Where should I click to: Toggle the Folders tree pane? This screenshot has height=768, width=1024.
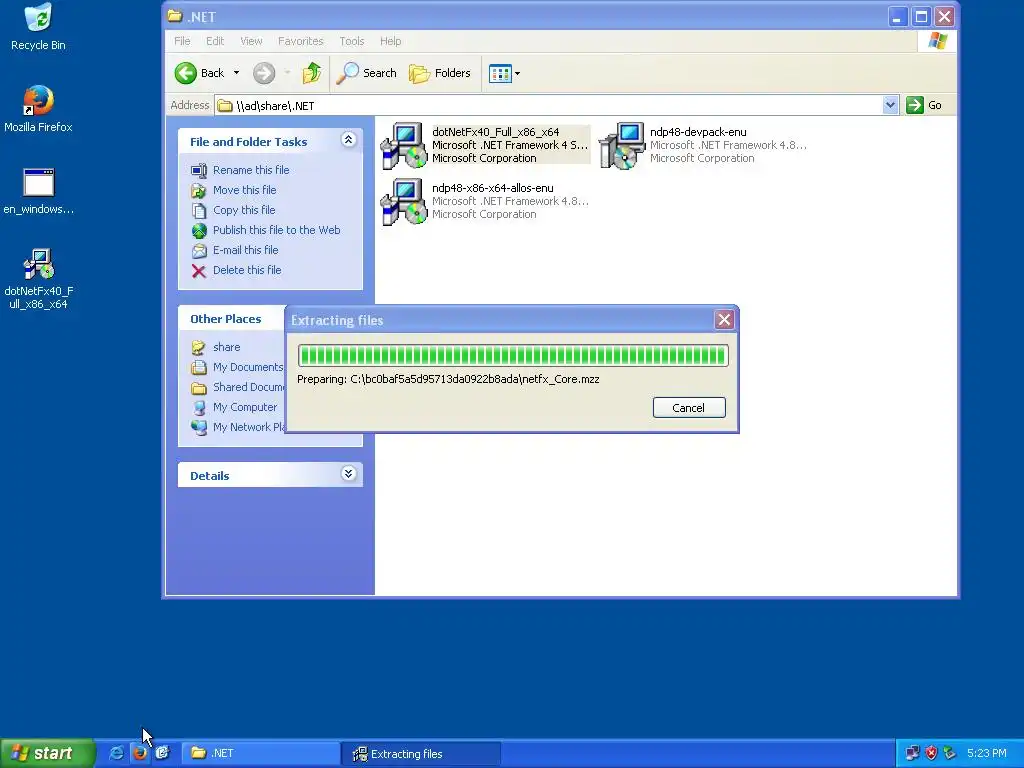pyautogui.click(x=440, y=73)
